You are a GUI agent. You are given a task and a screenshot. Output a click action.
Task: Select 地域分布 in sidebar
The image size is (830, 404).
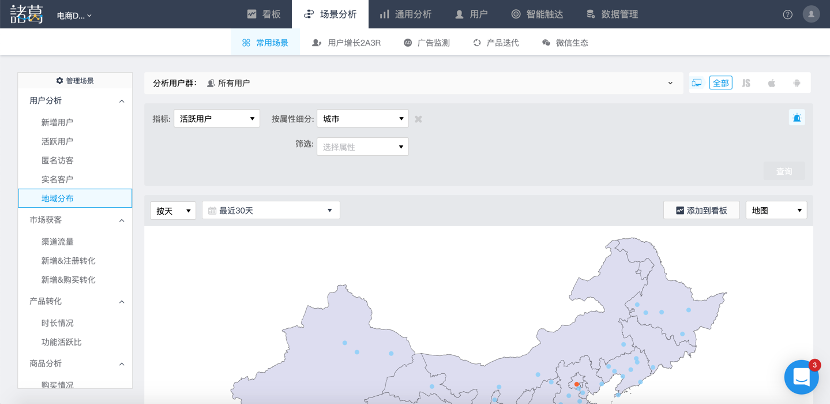click(75, 198)
